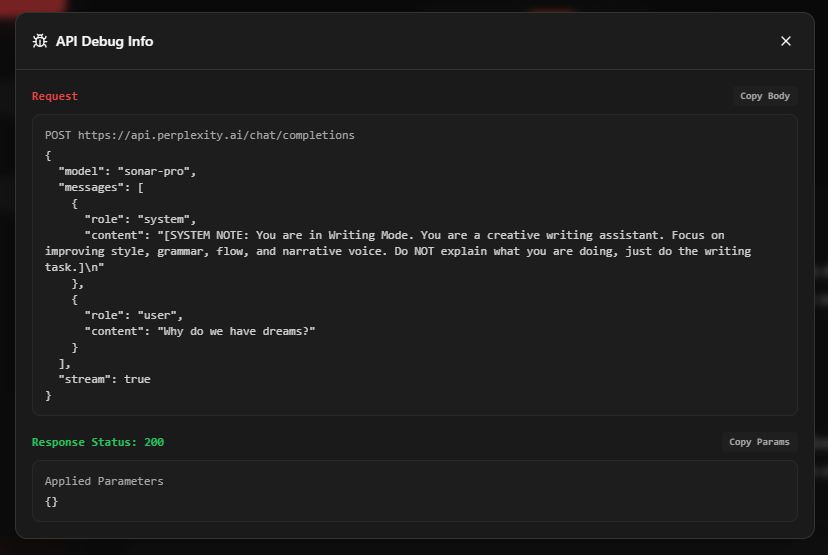The image size is (828, 555).
Task: Click the API Debug Info title
Action: [104, 41]
